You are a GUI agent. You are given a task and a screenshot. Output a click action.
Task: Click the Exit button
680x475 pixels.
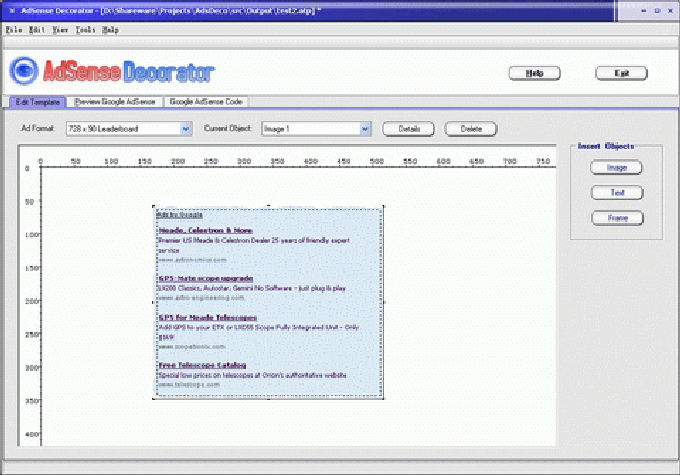click(621, 73)
